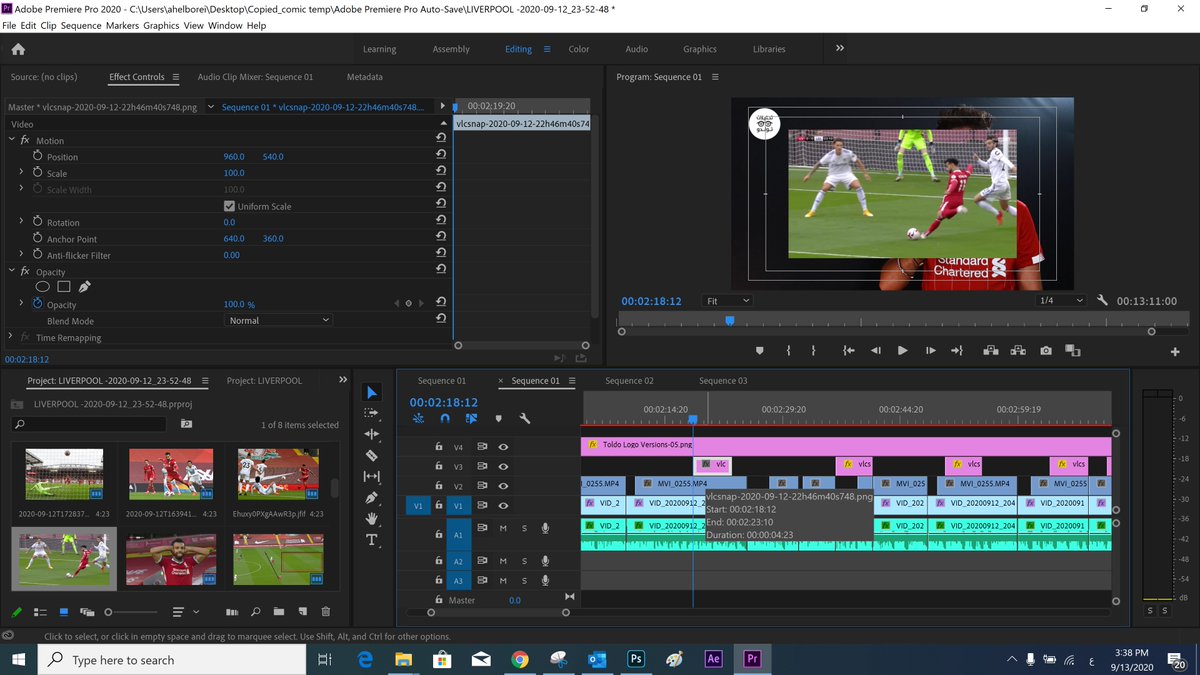Toggle Linked Selection in timeline
The image size is (1200, 675).
(x=471, y=419)
